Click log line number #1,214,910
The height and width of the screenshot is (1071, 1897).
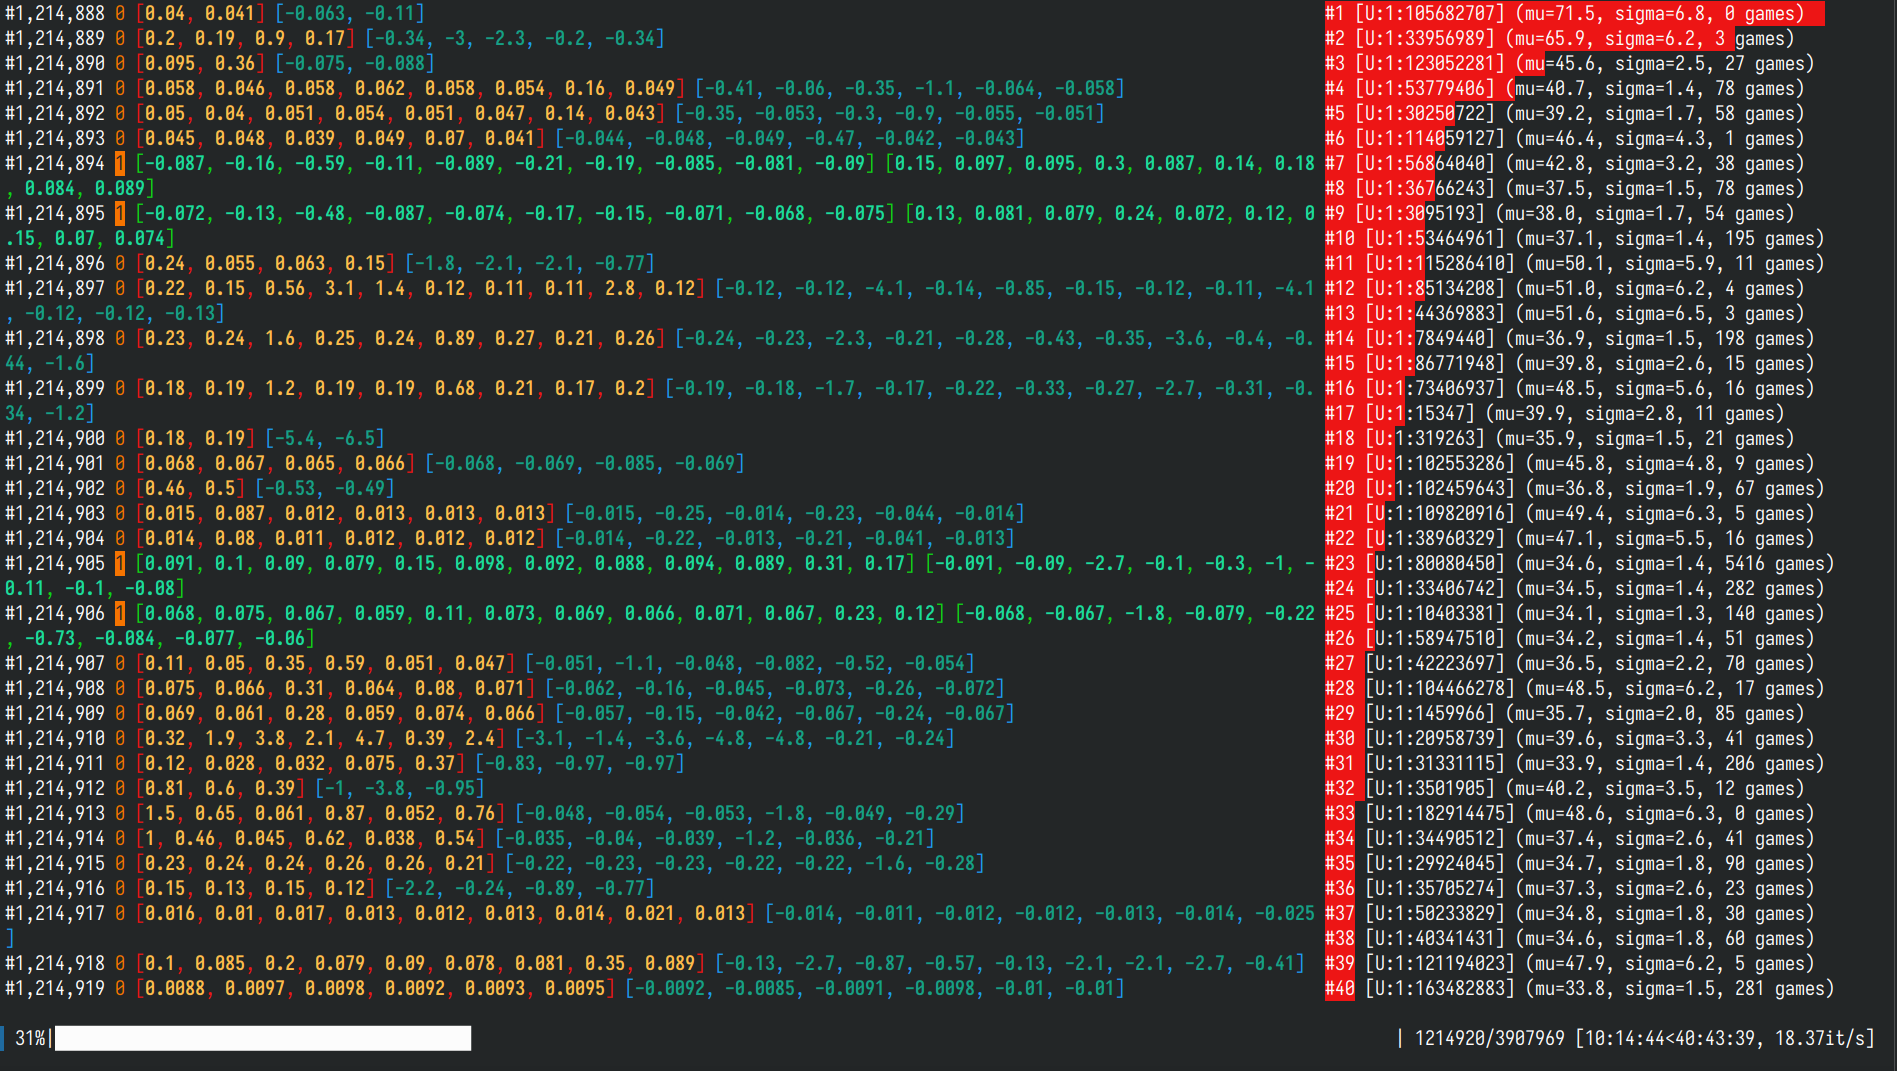[55, 739]
